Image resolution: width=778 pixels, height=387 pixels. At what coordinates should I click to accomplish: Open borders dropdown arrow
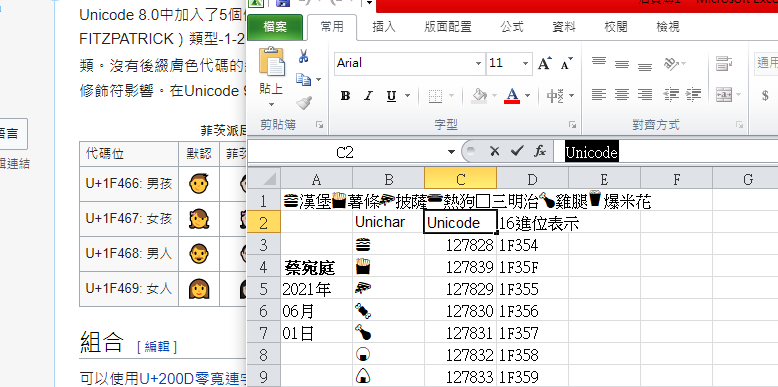click(451, 96)
